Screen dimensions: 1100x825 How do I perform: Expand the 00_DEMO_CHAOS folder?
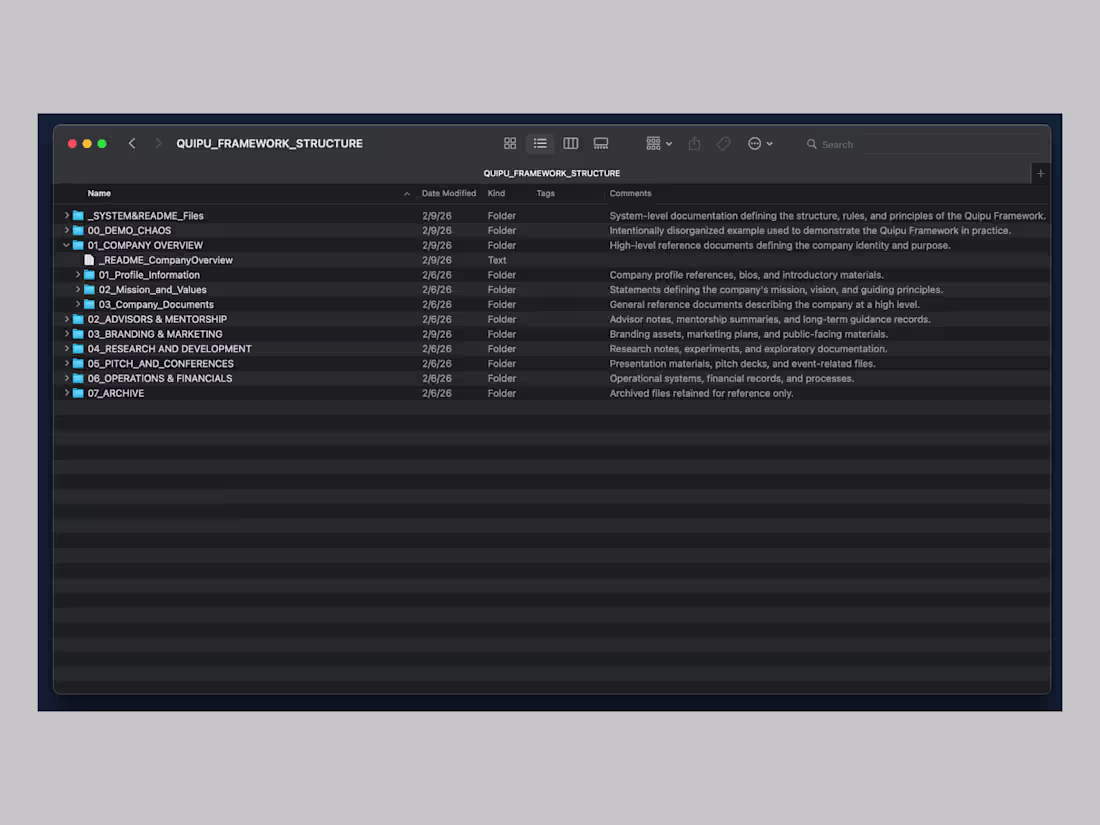click(67, 230)
